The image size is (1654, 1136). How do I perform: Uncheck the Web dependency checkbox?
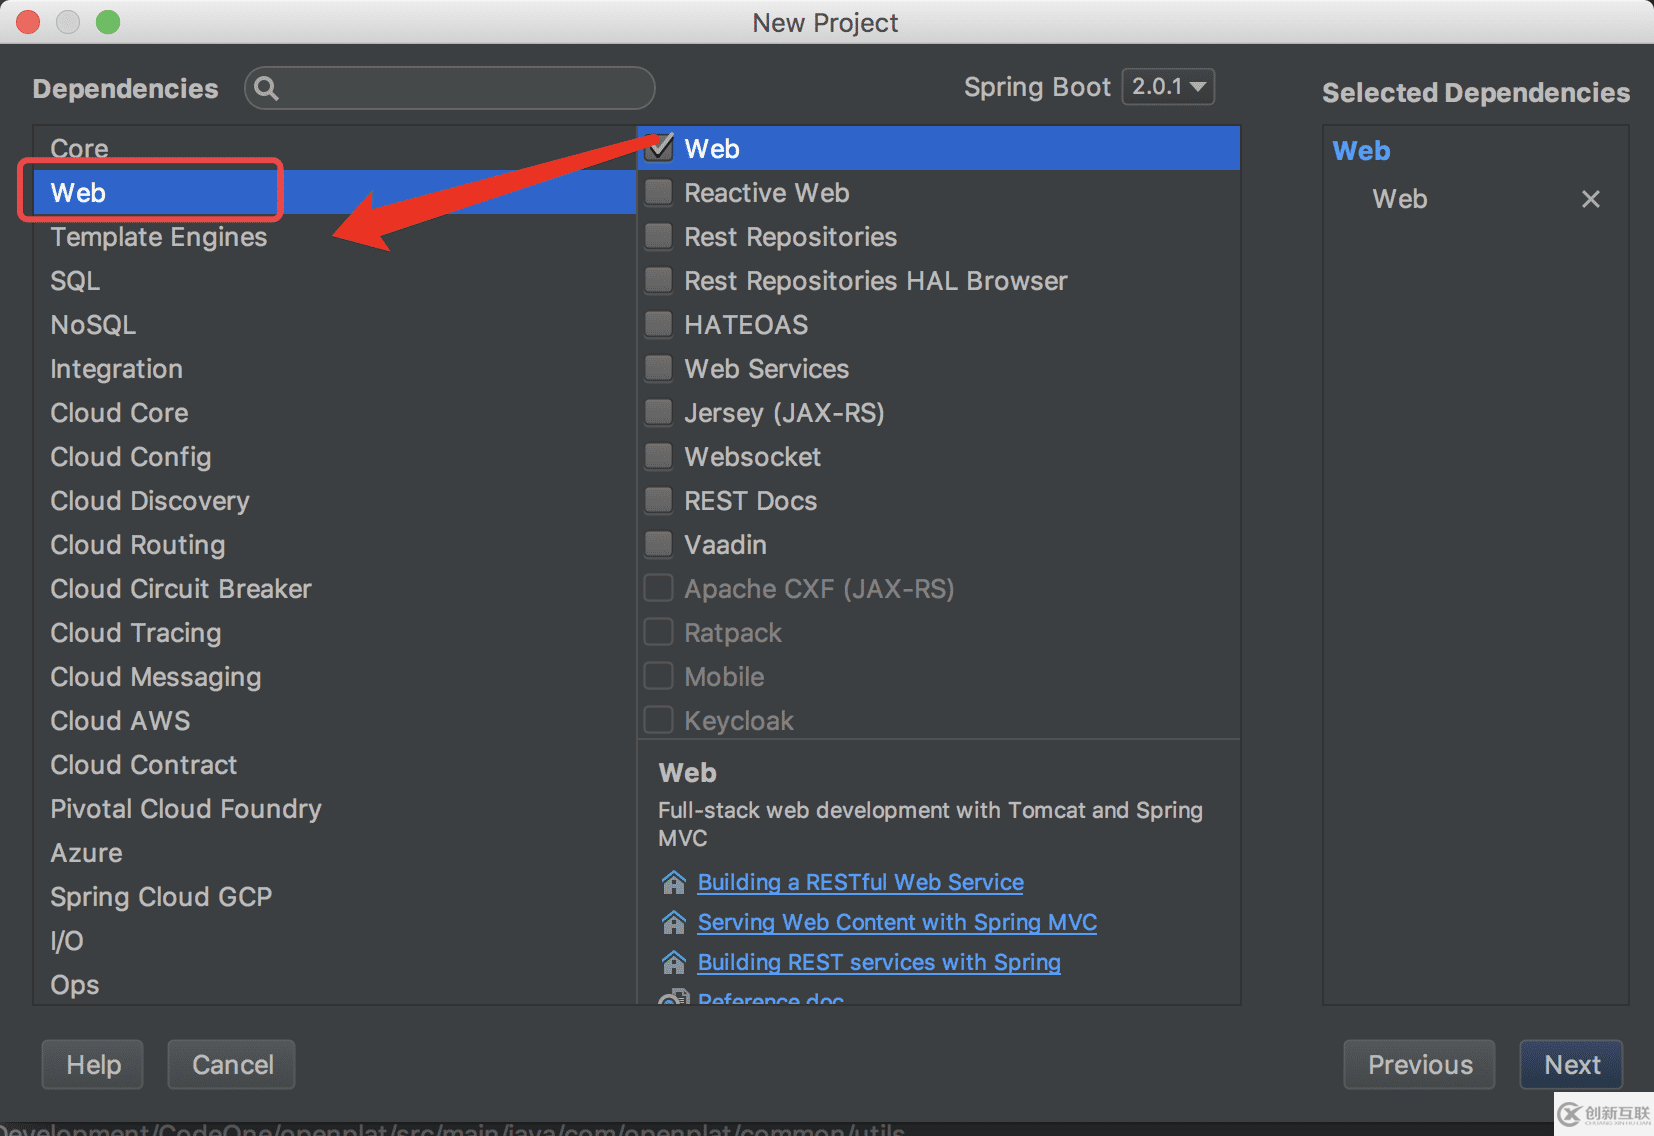(x=659, y=148)
